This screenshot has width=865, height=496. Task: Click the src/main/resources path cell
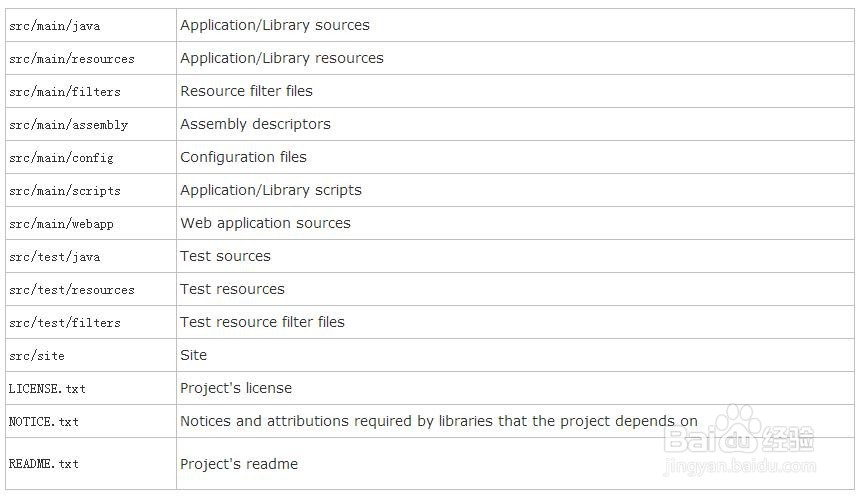tap(71, 59)
